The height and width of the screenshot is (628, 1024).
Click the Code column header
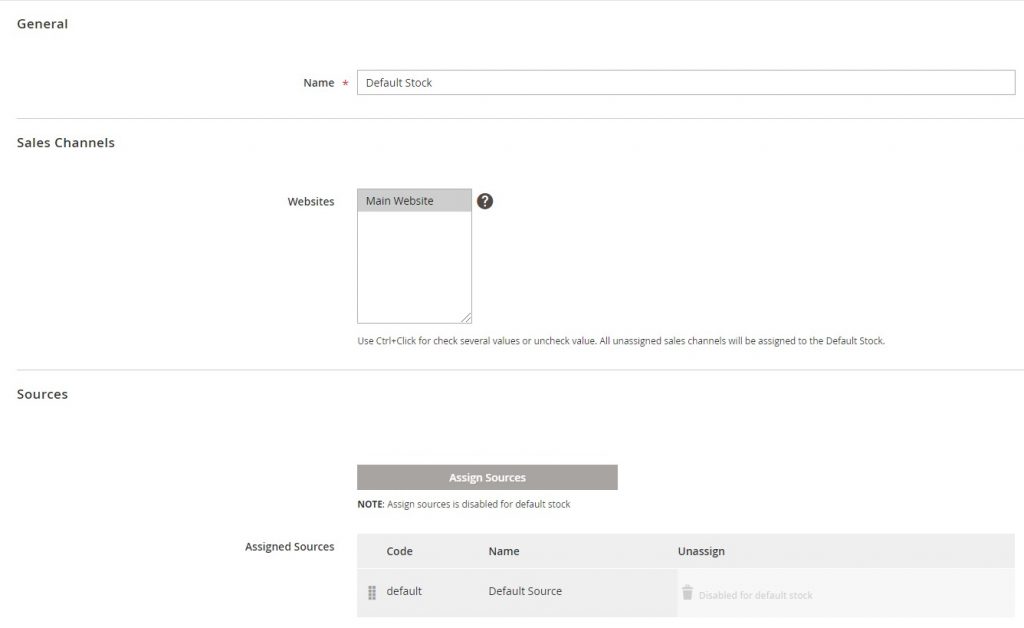pyautogui.click(x=400, y=551)
